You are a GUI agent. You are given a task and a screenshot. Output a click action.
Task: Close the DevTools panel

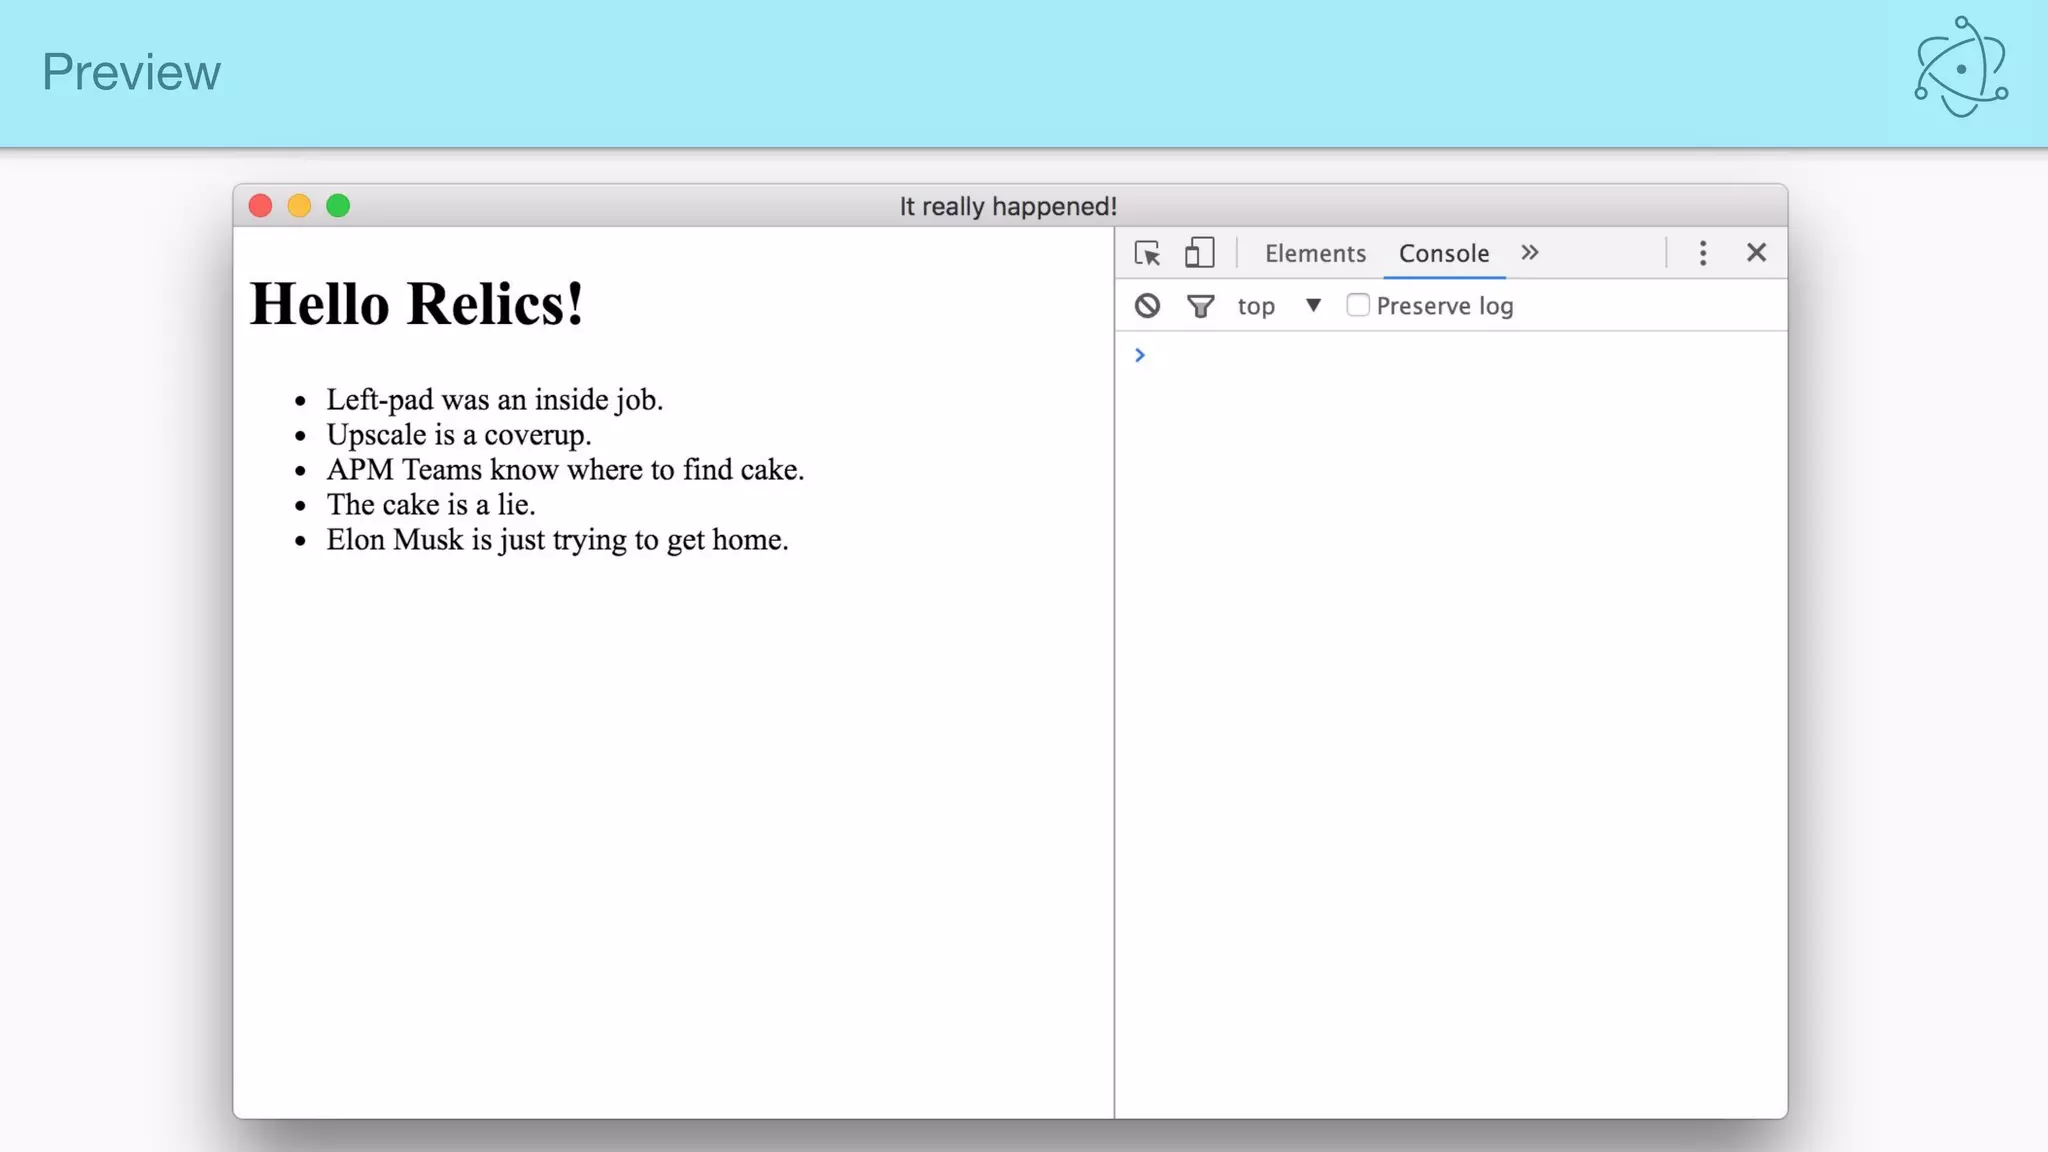pyautogui.click(x=1756, y=253)
